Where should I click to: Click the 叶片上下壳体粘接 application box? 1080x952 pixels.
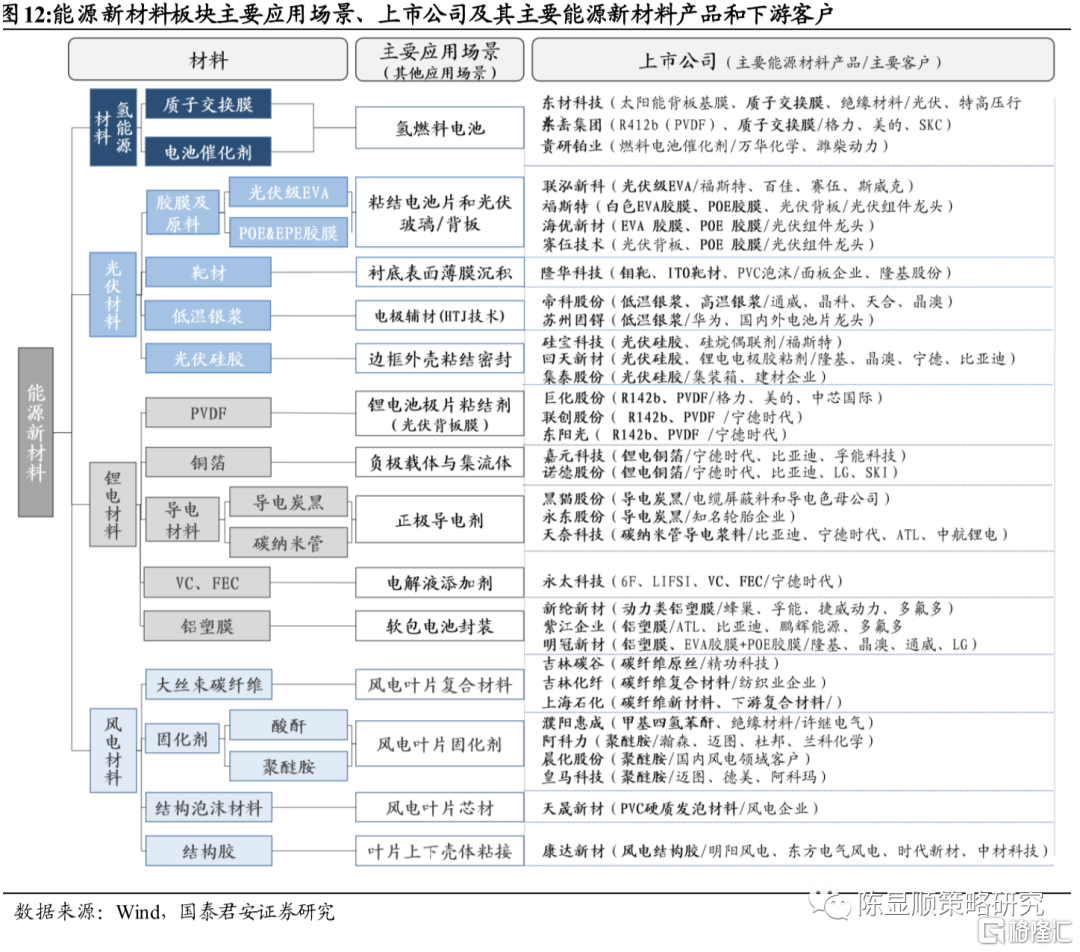439,851
